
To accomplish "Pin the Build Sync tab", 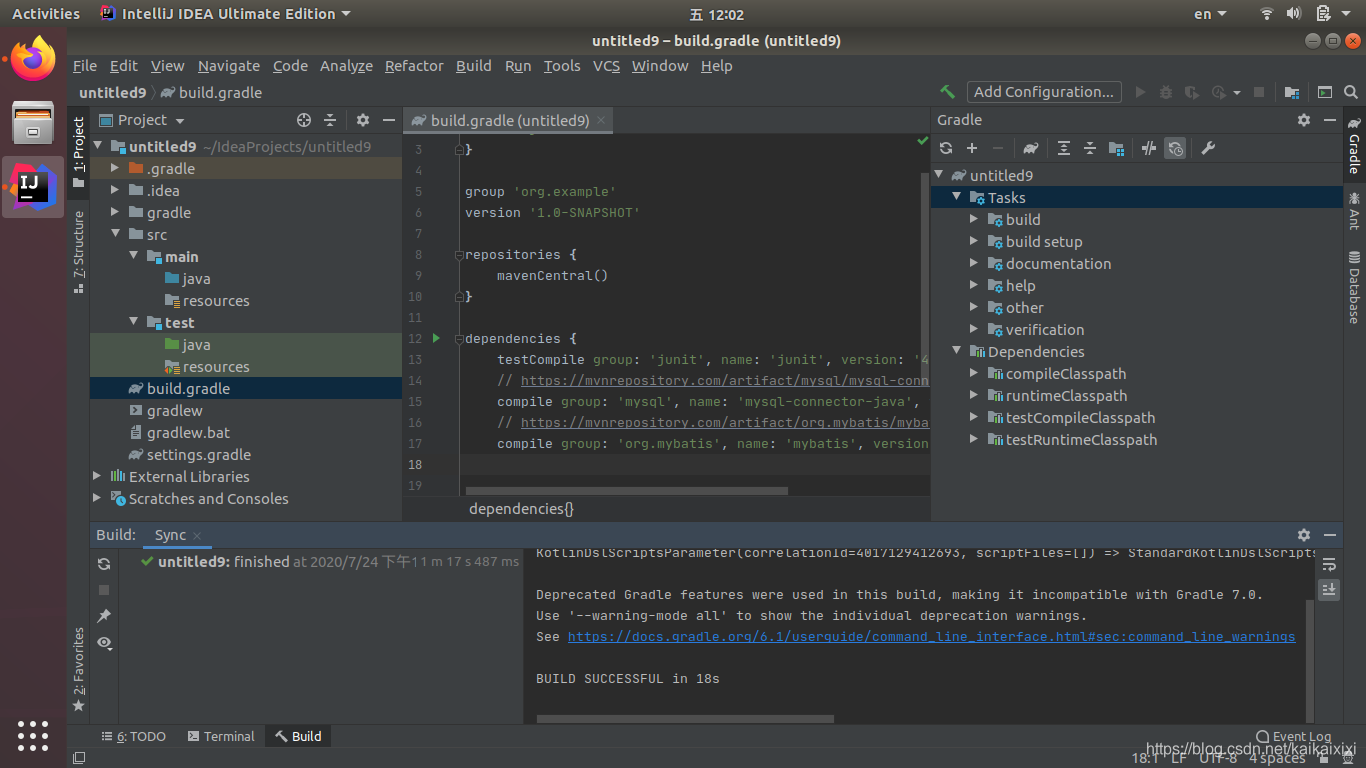I will click(x=104, y=616).
